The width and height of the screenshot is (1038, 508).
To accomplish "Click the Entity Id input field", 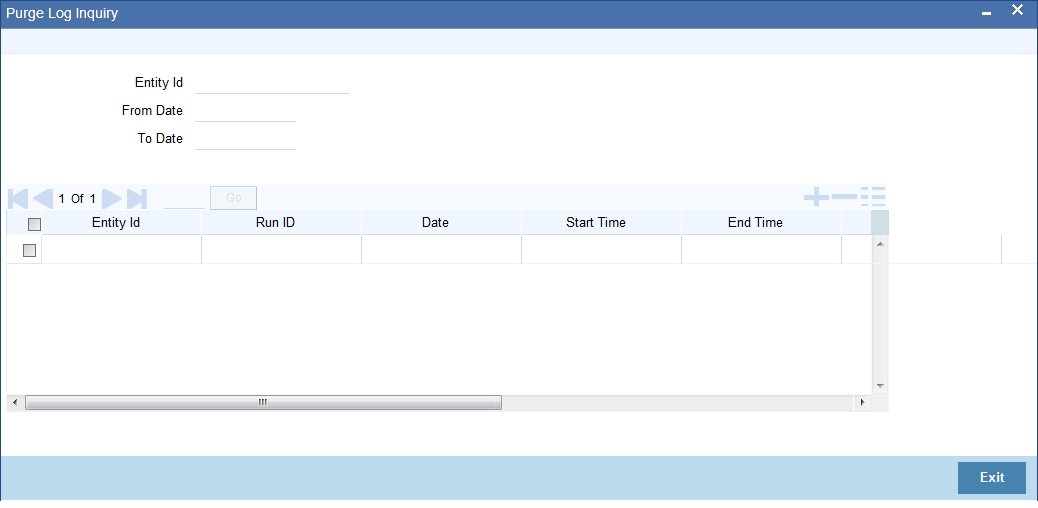I will [x=272, y=83].
